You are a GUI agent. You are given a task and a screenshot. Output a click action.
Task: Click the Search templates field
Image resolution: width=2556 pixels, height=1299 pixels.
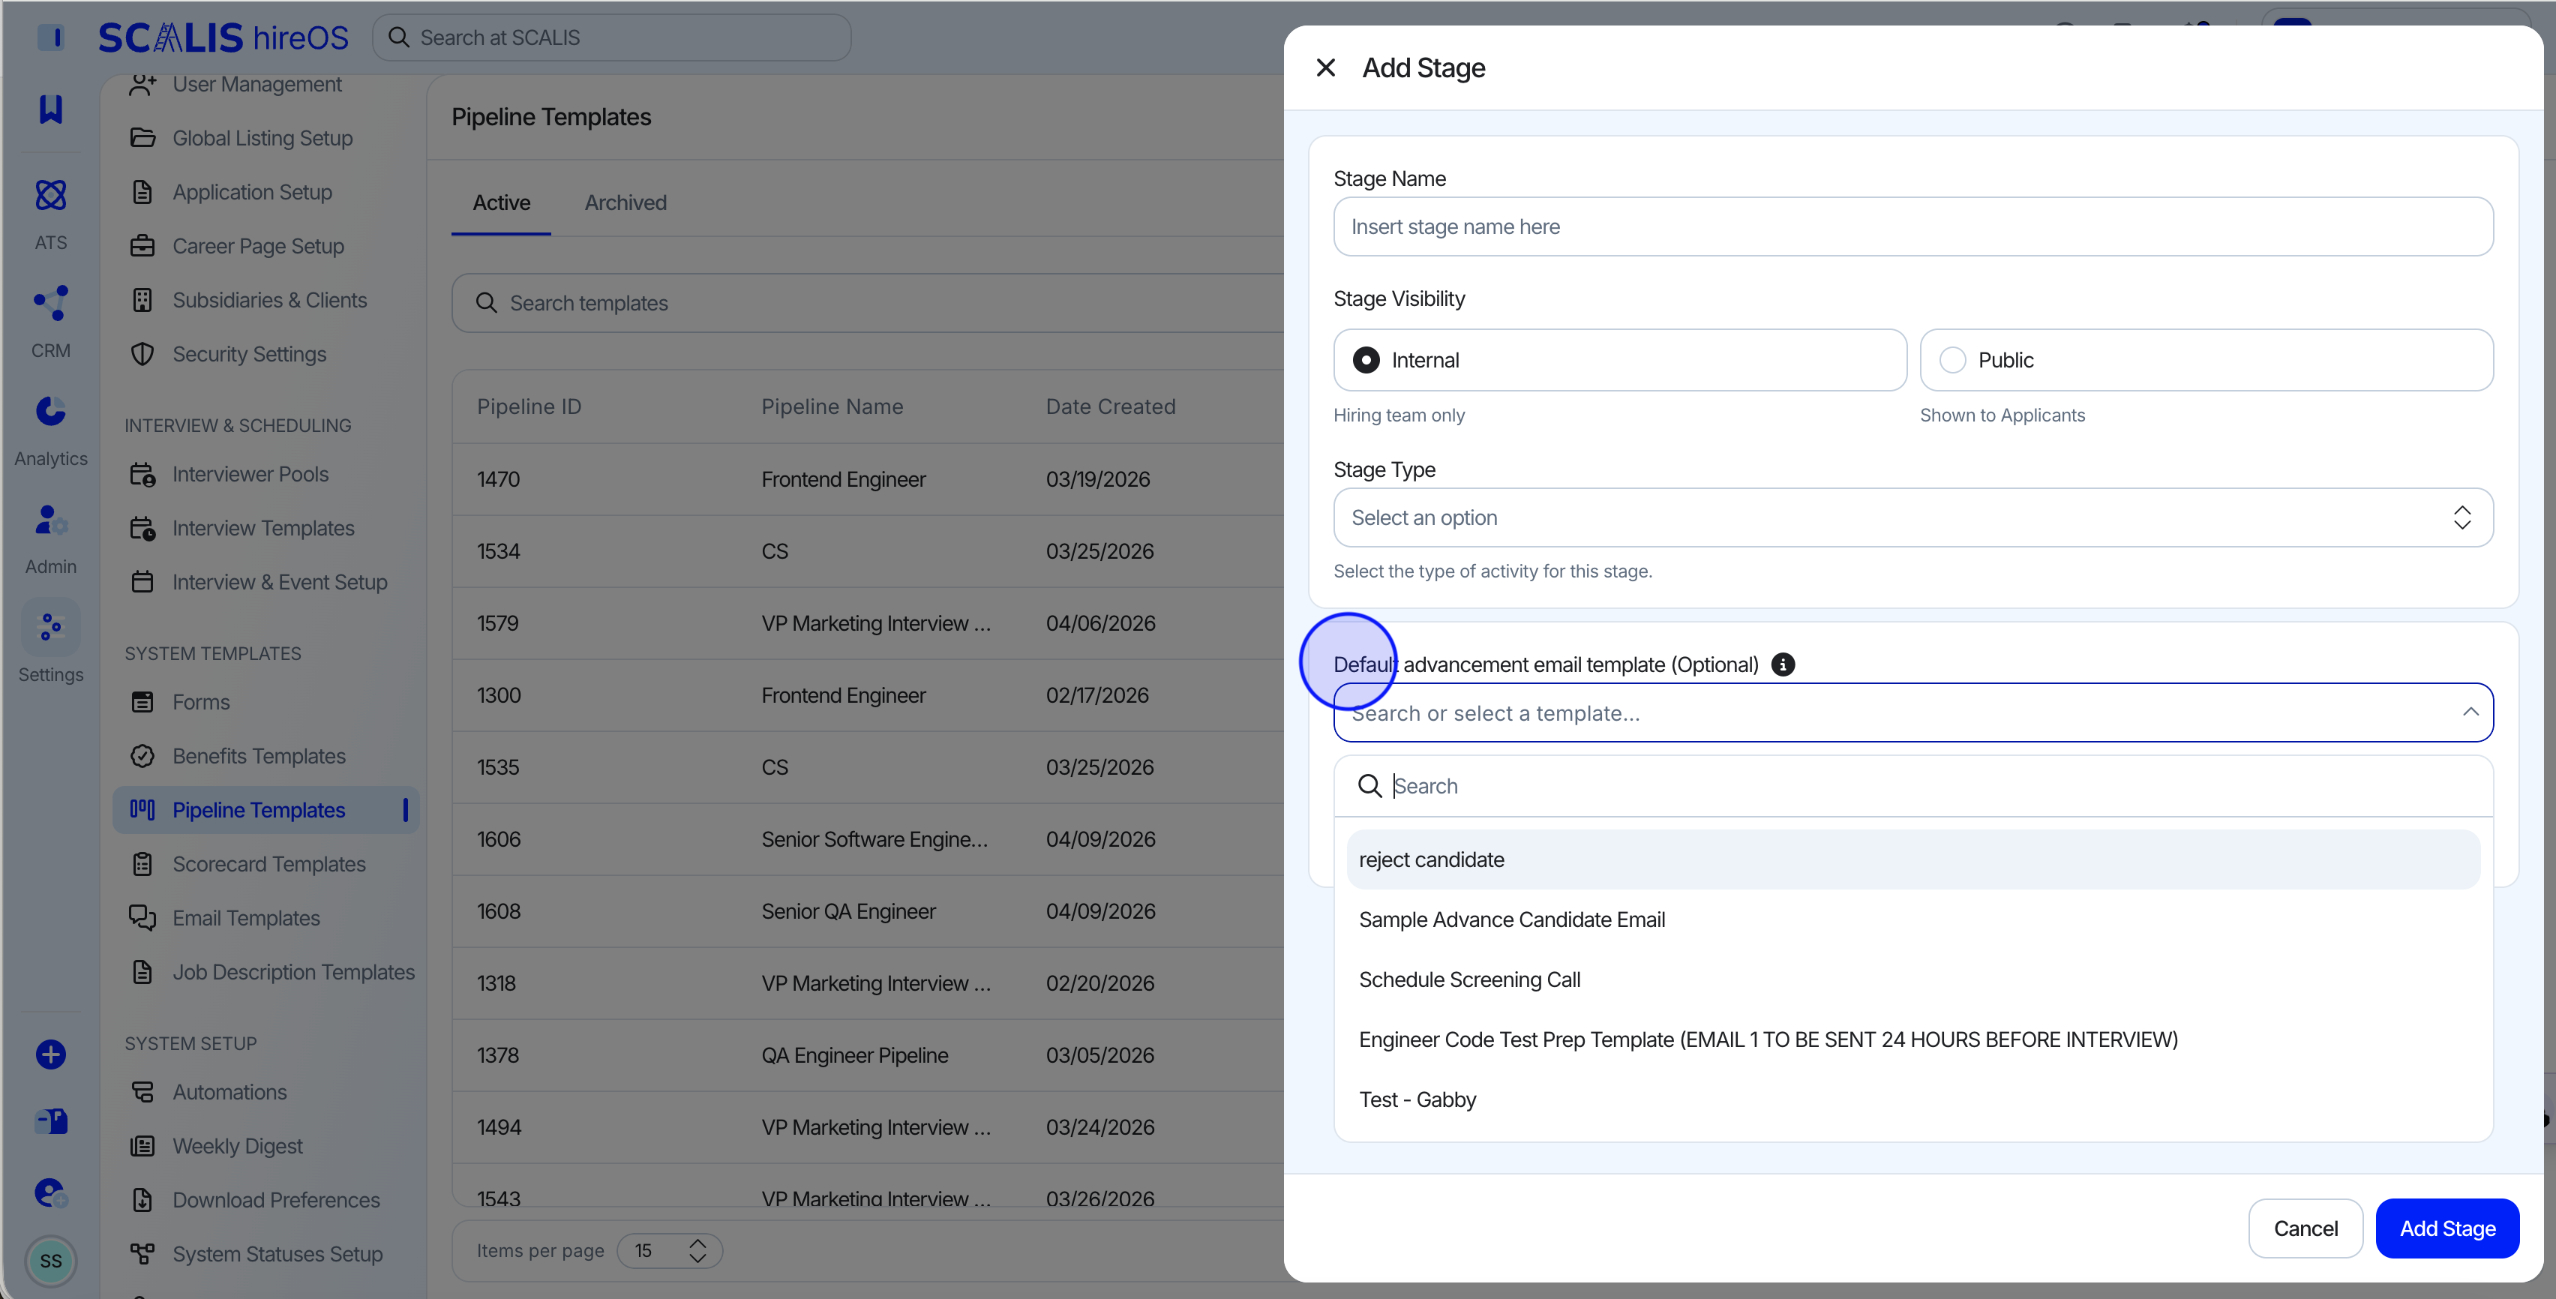tap(868, 303)
